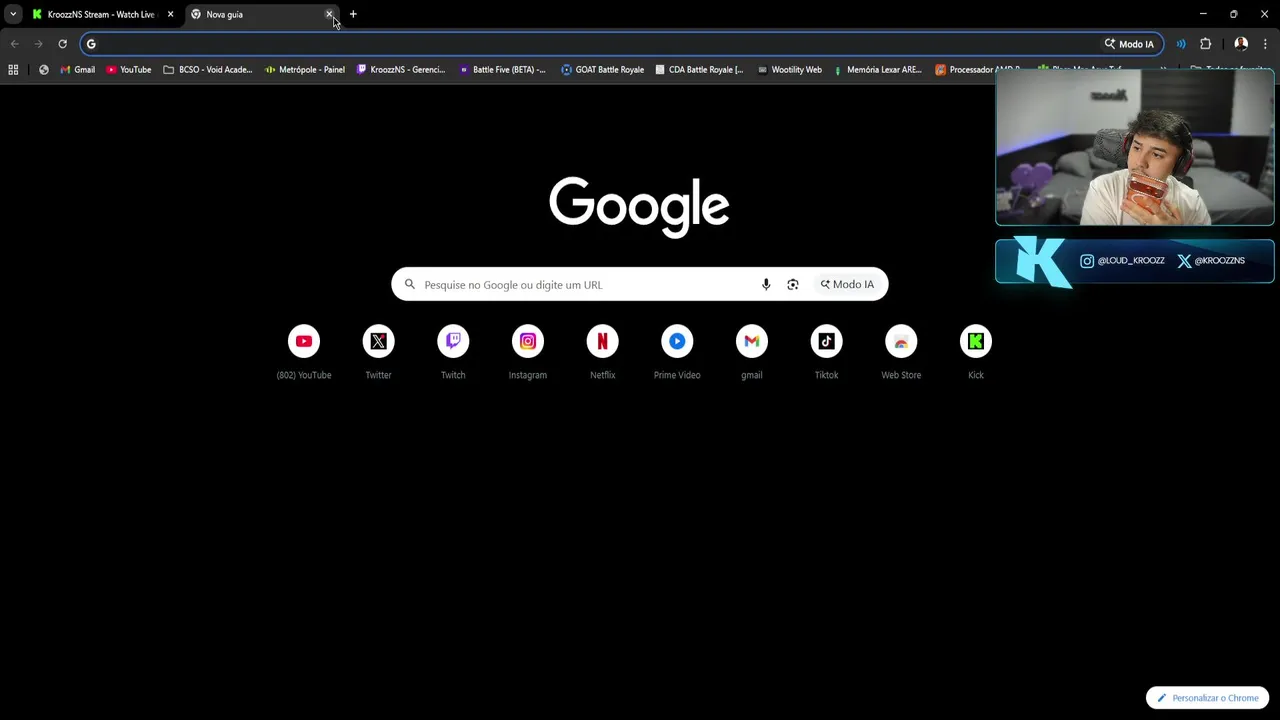The width and height of the screenshot is (1280, 720).
Task: Open the apps grid in bookmarks bar
Action: pos(13,70)
